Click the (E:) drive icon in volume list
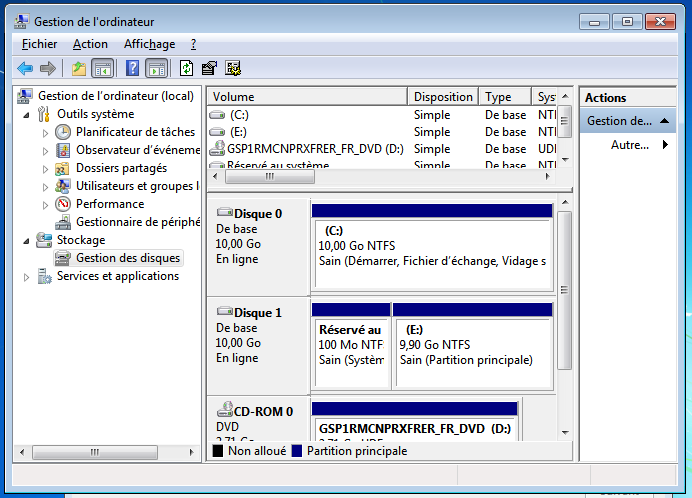The width and height of the screenshot is (692, 498). pos(217,132)
